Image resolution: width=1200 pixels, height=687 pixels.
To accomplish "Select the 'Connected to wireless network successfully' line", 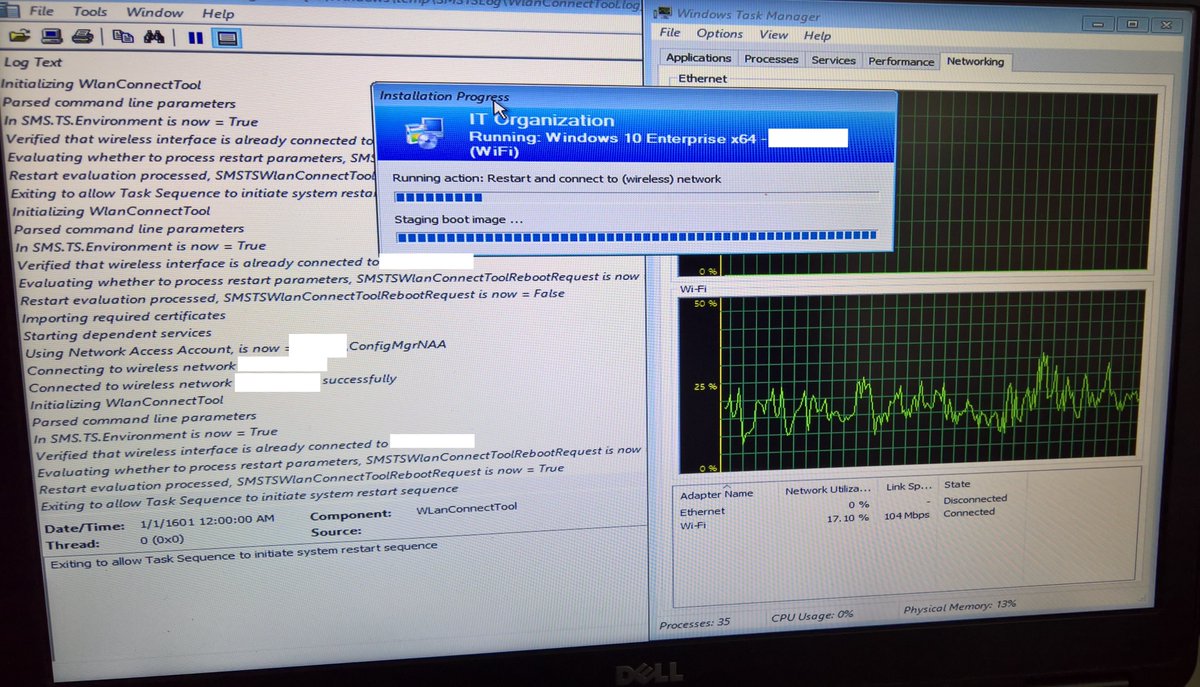I will pyautogui.click(x=212, y=384).
